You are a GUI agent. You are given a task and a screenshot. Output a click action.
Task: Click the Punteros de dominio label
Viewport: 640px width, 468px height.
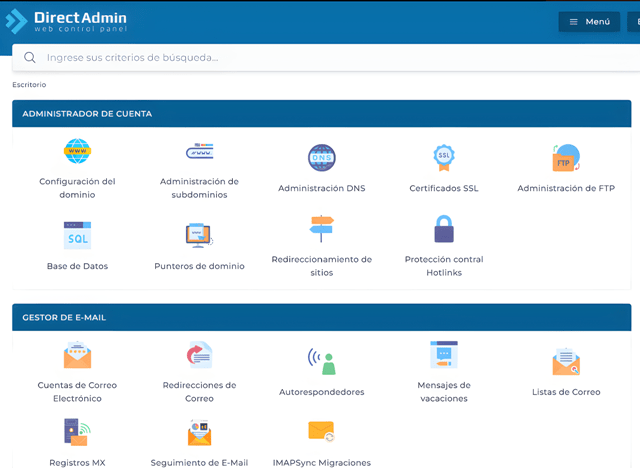(199, 266)
